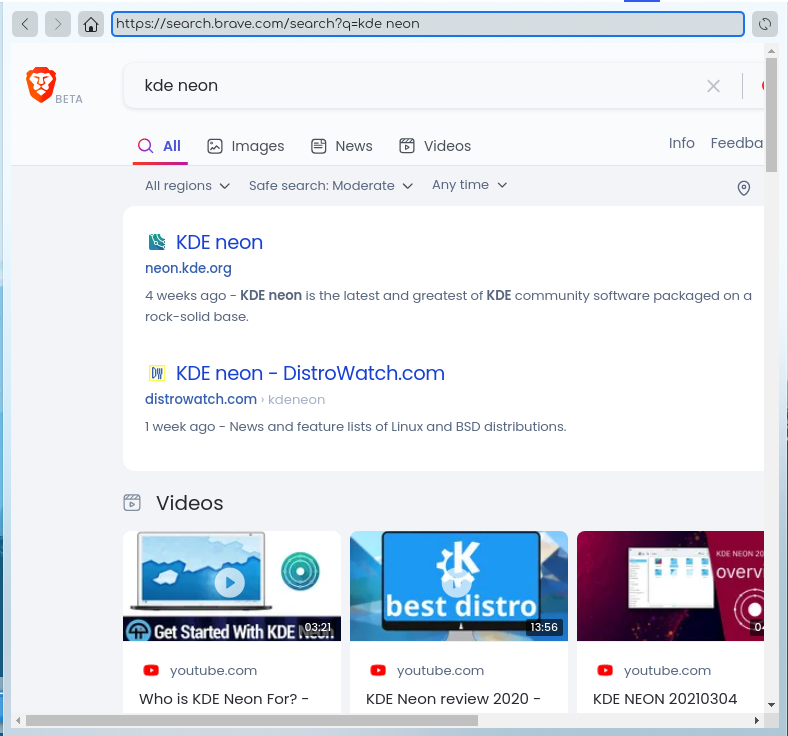Click YouTube icon under 'KDE NEON 20210304'
The height and width of the screenshot is (736, 788).
(605, 670)
